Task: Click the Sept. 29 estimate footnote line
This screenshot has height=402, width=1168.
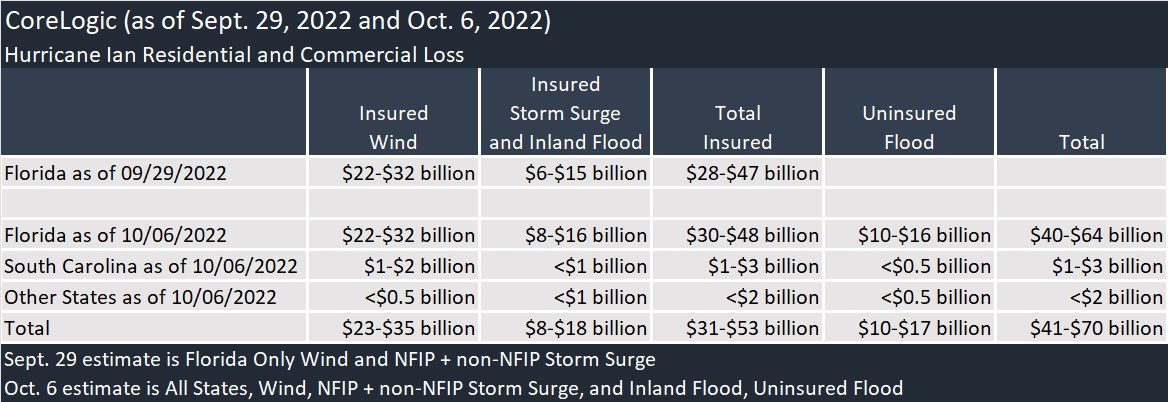Action: (x=329, y=359)
